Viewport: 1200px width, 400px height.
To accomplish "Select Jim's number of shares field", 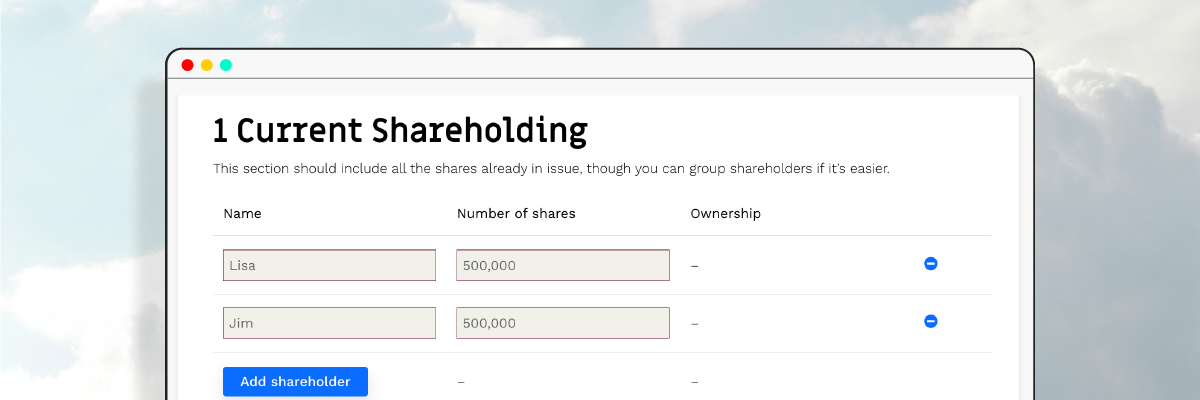I will click(x=563, y=323).
